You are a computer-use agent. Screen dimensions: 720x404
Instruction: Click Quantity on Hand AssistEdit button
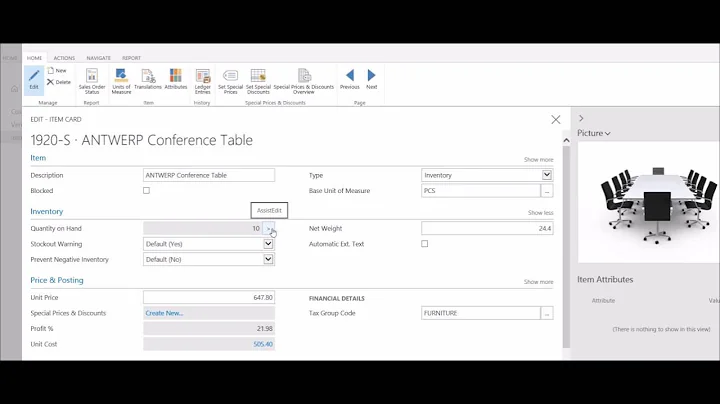click(x=269, y=228)
